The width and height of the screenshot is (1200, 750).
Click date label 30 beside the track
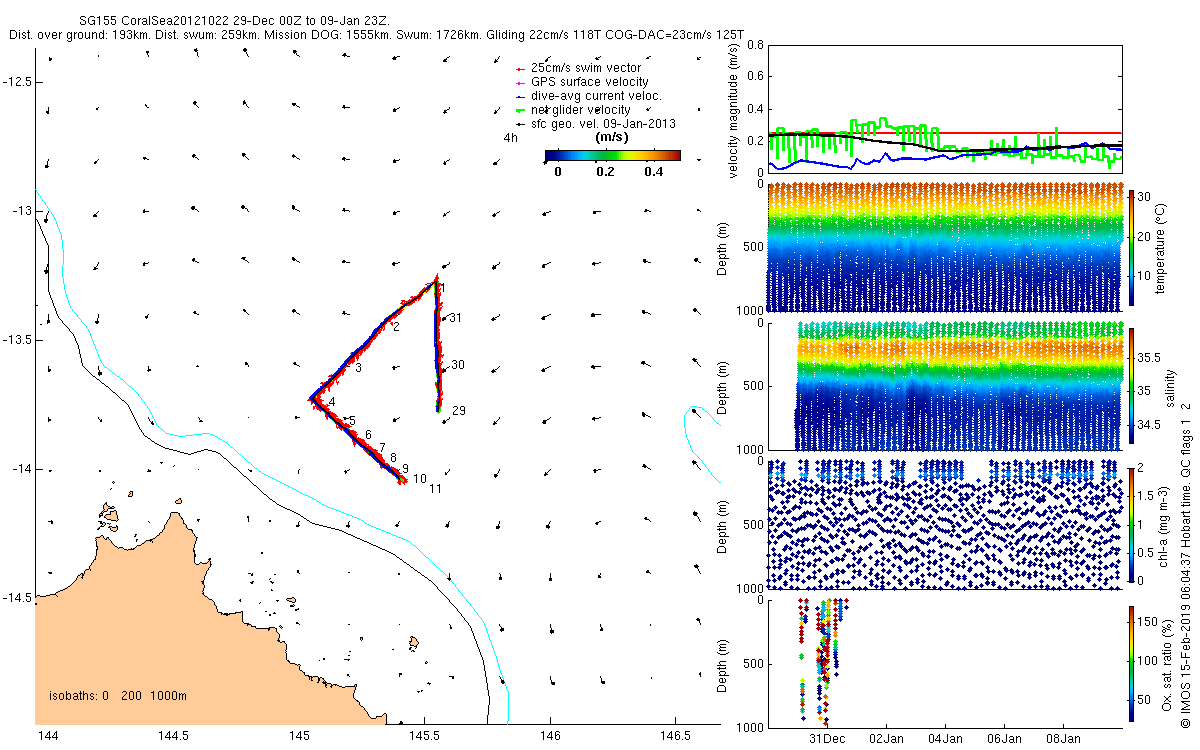(458, 365)
